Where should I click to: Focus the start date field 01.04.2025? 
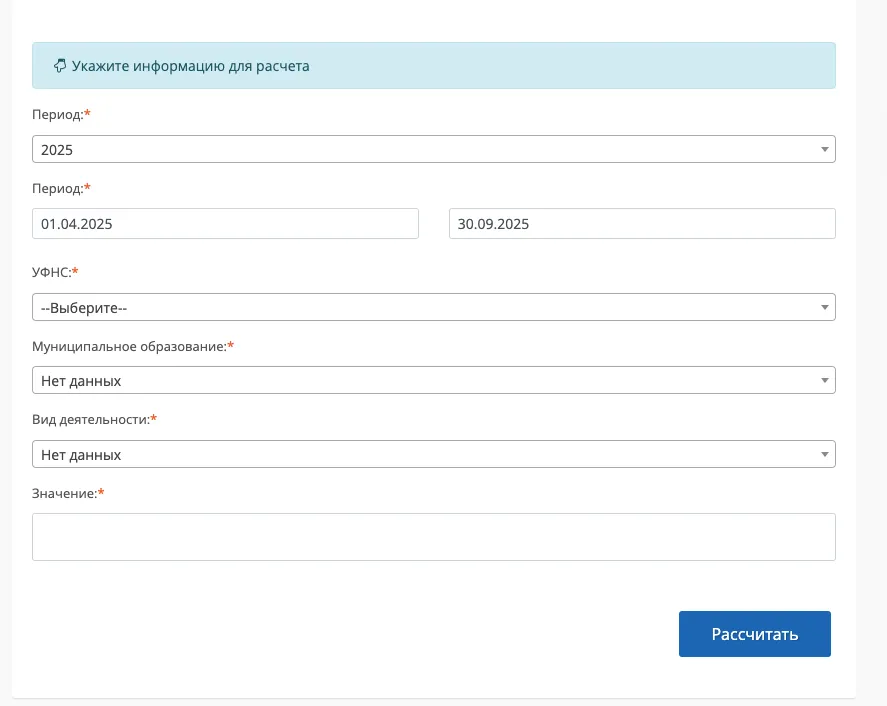pyautogui.click(x=225, y=224)
